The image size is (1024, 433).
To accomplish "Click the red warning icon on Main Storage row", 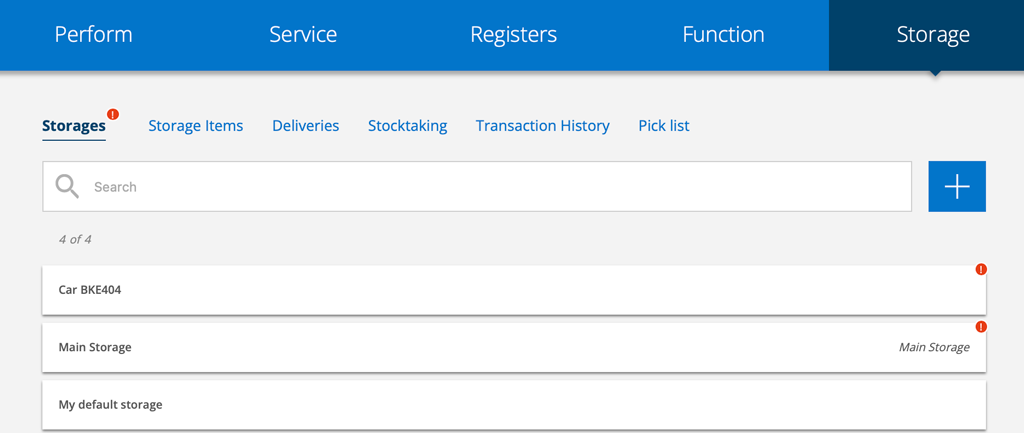I will coord(981,327).
